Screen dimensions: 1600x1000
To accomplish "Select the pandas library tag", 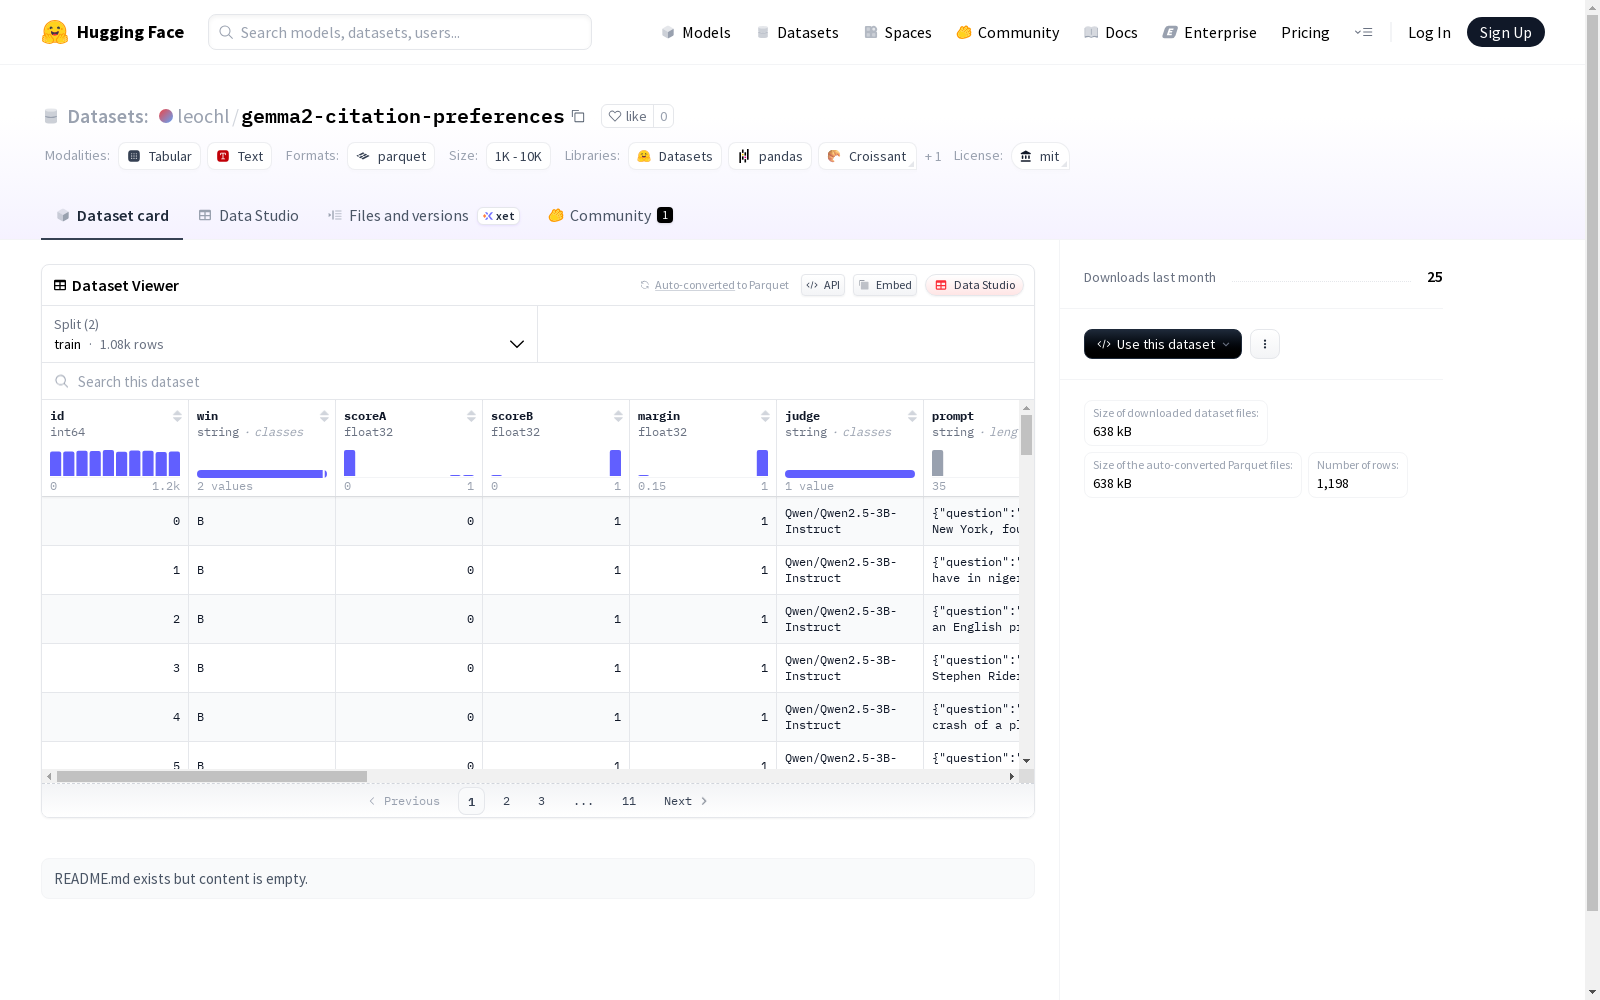I will click(770, 156).
